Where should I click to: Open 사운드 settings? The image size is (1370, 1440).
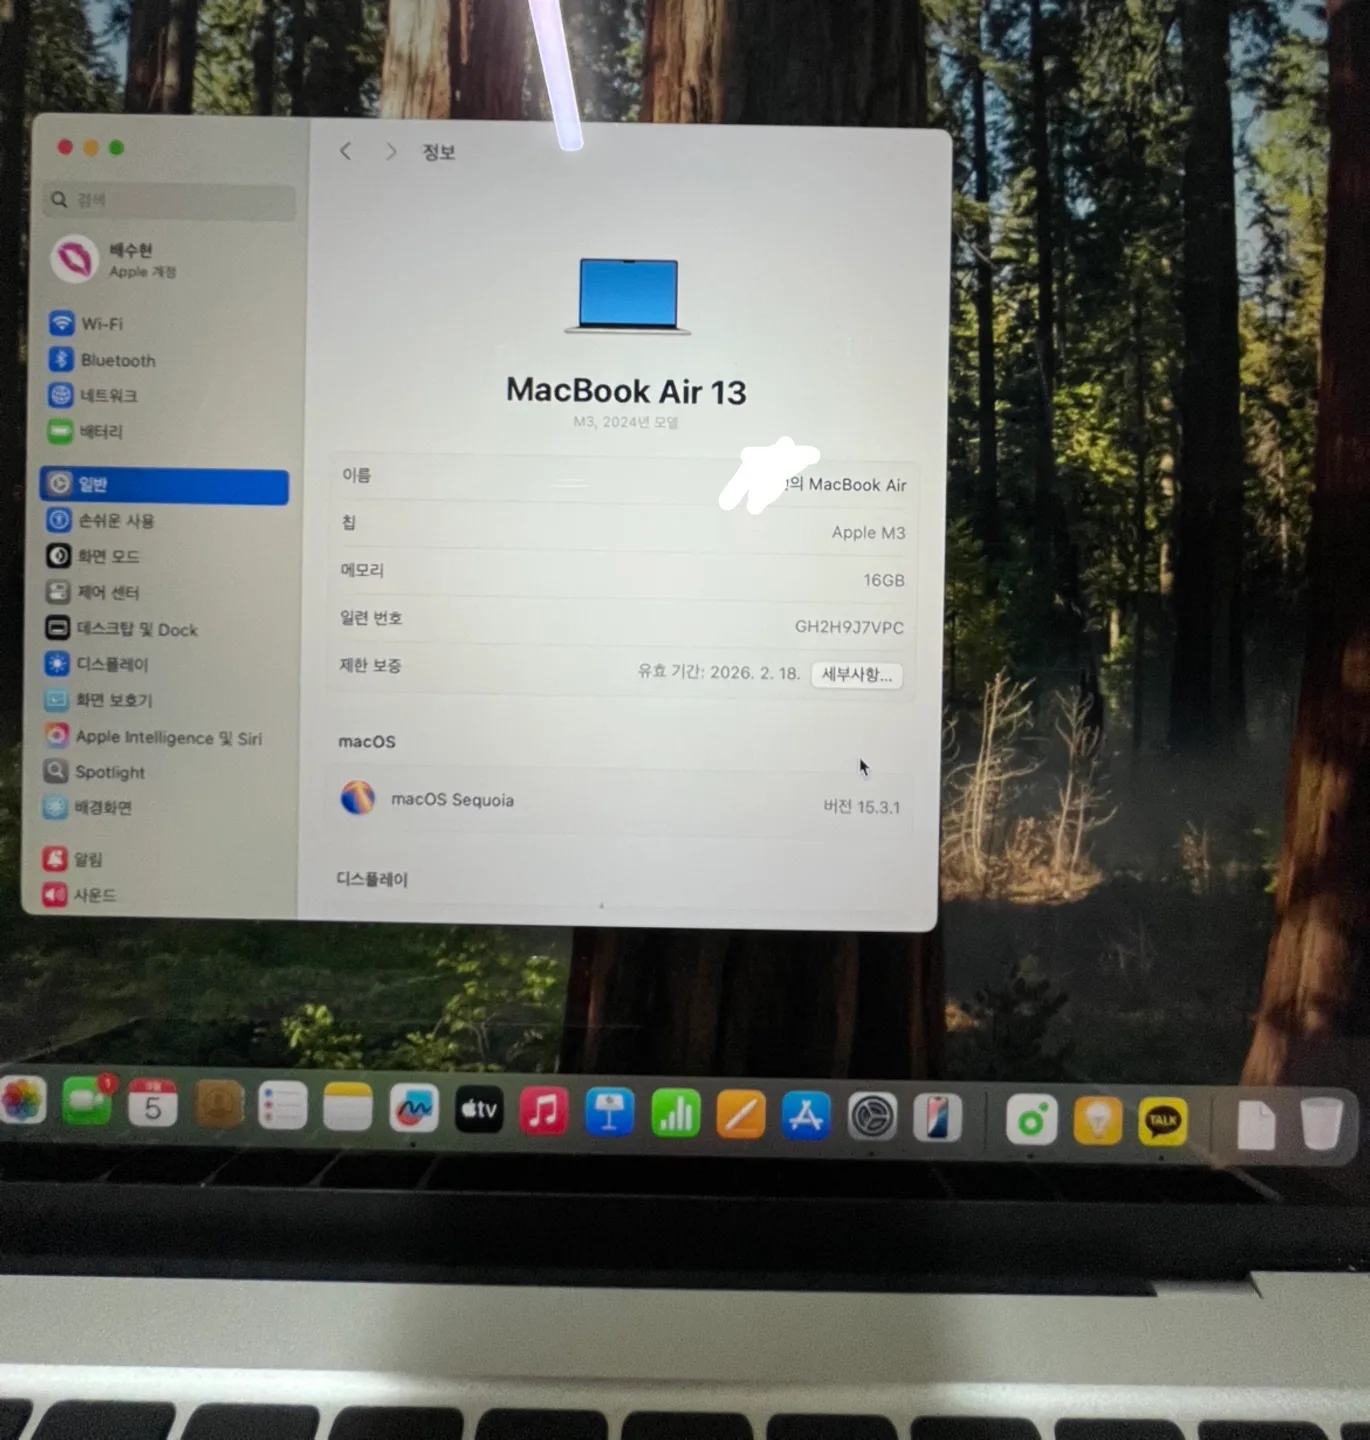79,895
